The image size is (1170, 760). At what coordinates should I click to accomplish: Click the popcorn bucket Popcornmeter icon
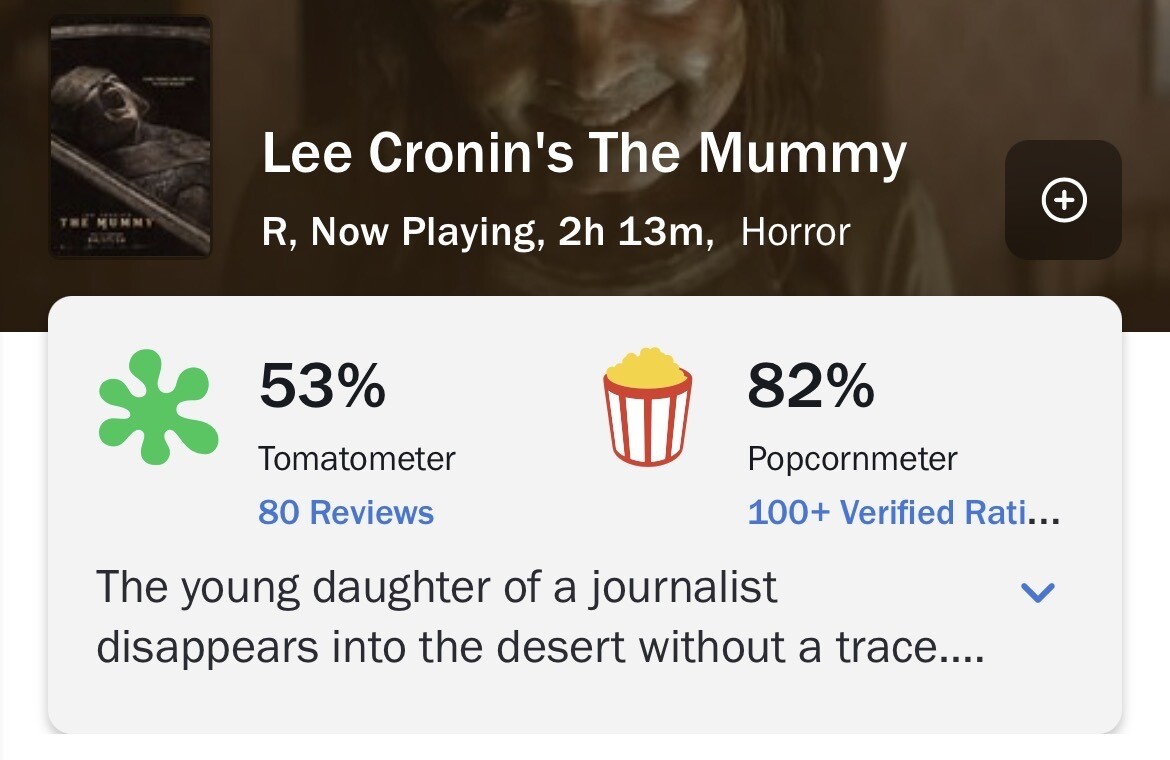point(648,406)
